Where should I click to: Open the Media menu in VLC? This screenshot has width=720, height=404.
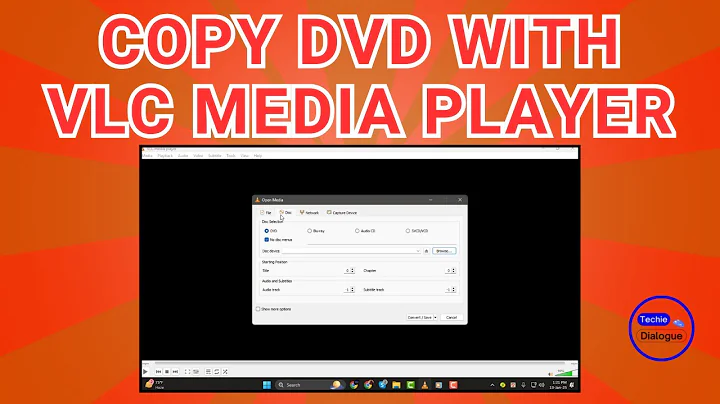[x=147, y=156]
